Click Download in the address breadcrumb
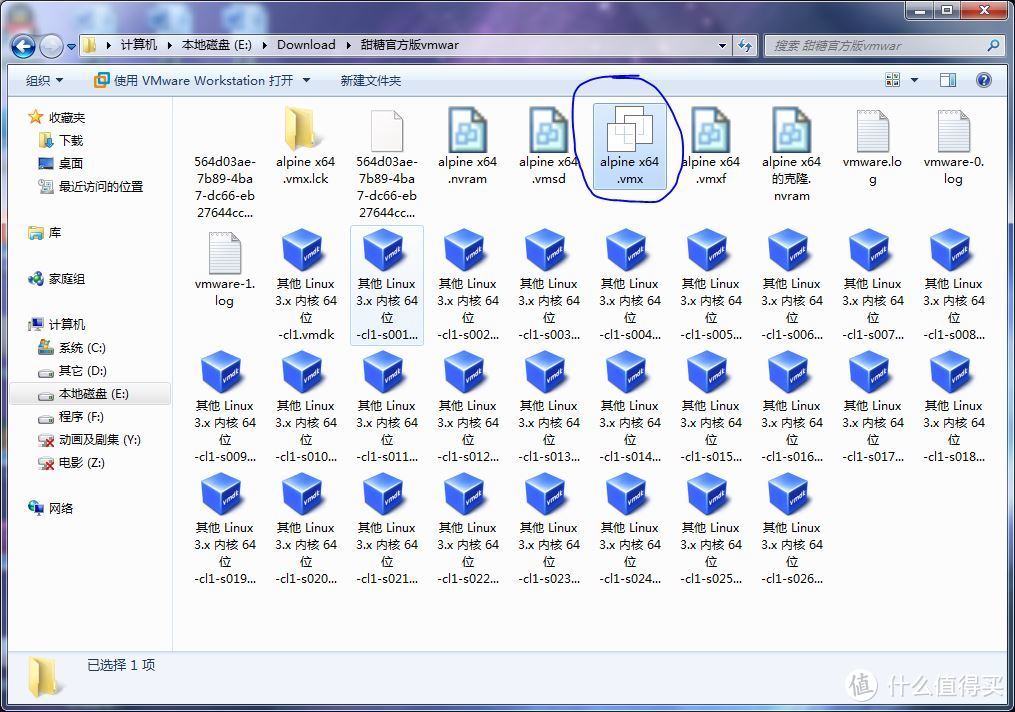This screenshot has height=712, width=1015. click(x=306, y=45)
